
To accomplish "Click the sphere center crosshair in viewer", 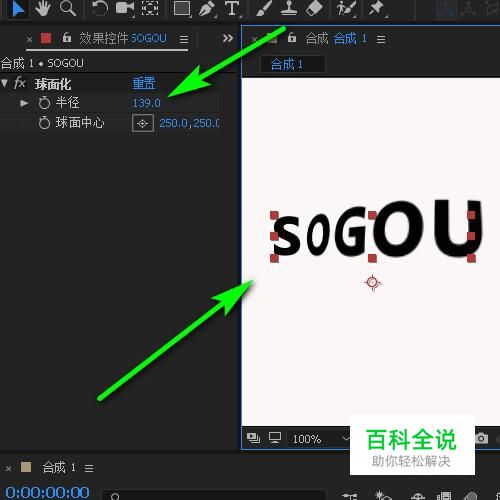I will click(x=373, y=283).
